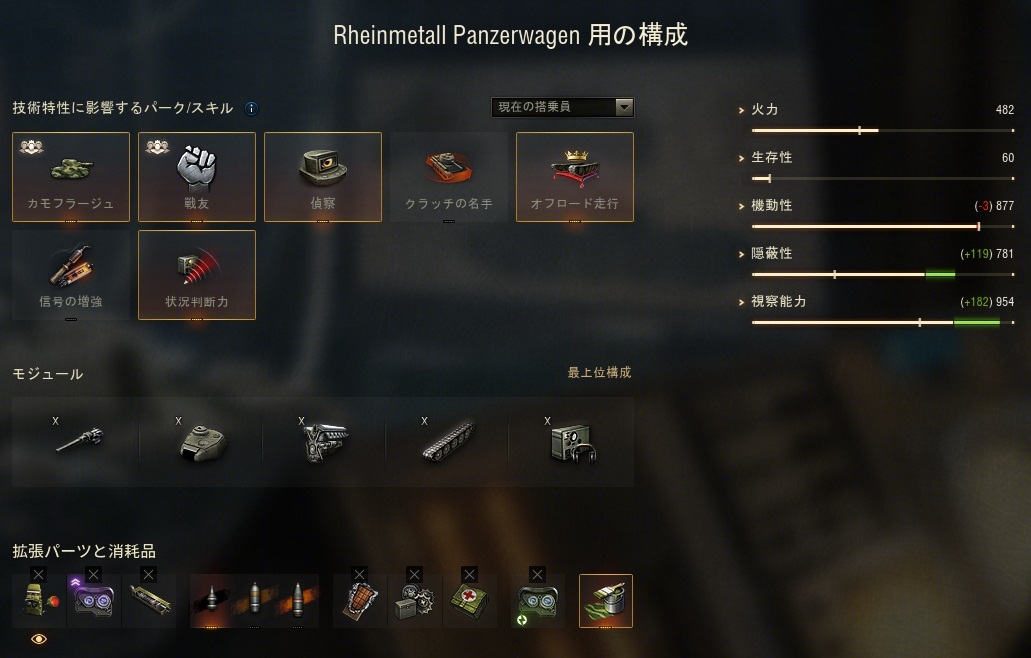Click the 機動性 stat bar
Screen dimensions: 1031x658
pos(882,226)
